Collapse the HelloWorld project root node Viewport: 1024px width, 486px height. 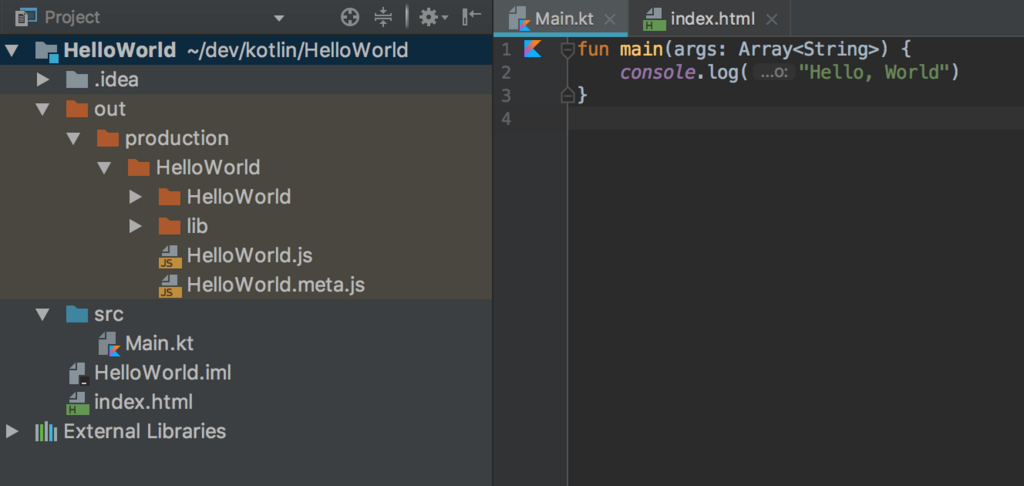[x=13, y=50]
